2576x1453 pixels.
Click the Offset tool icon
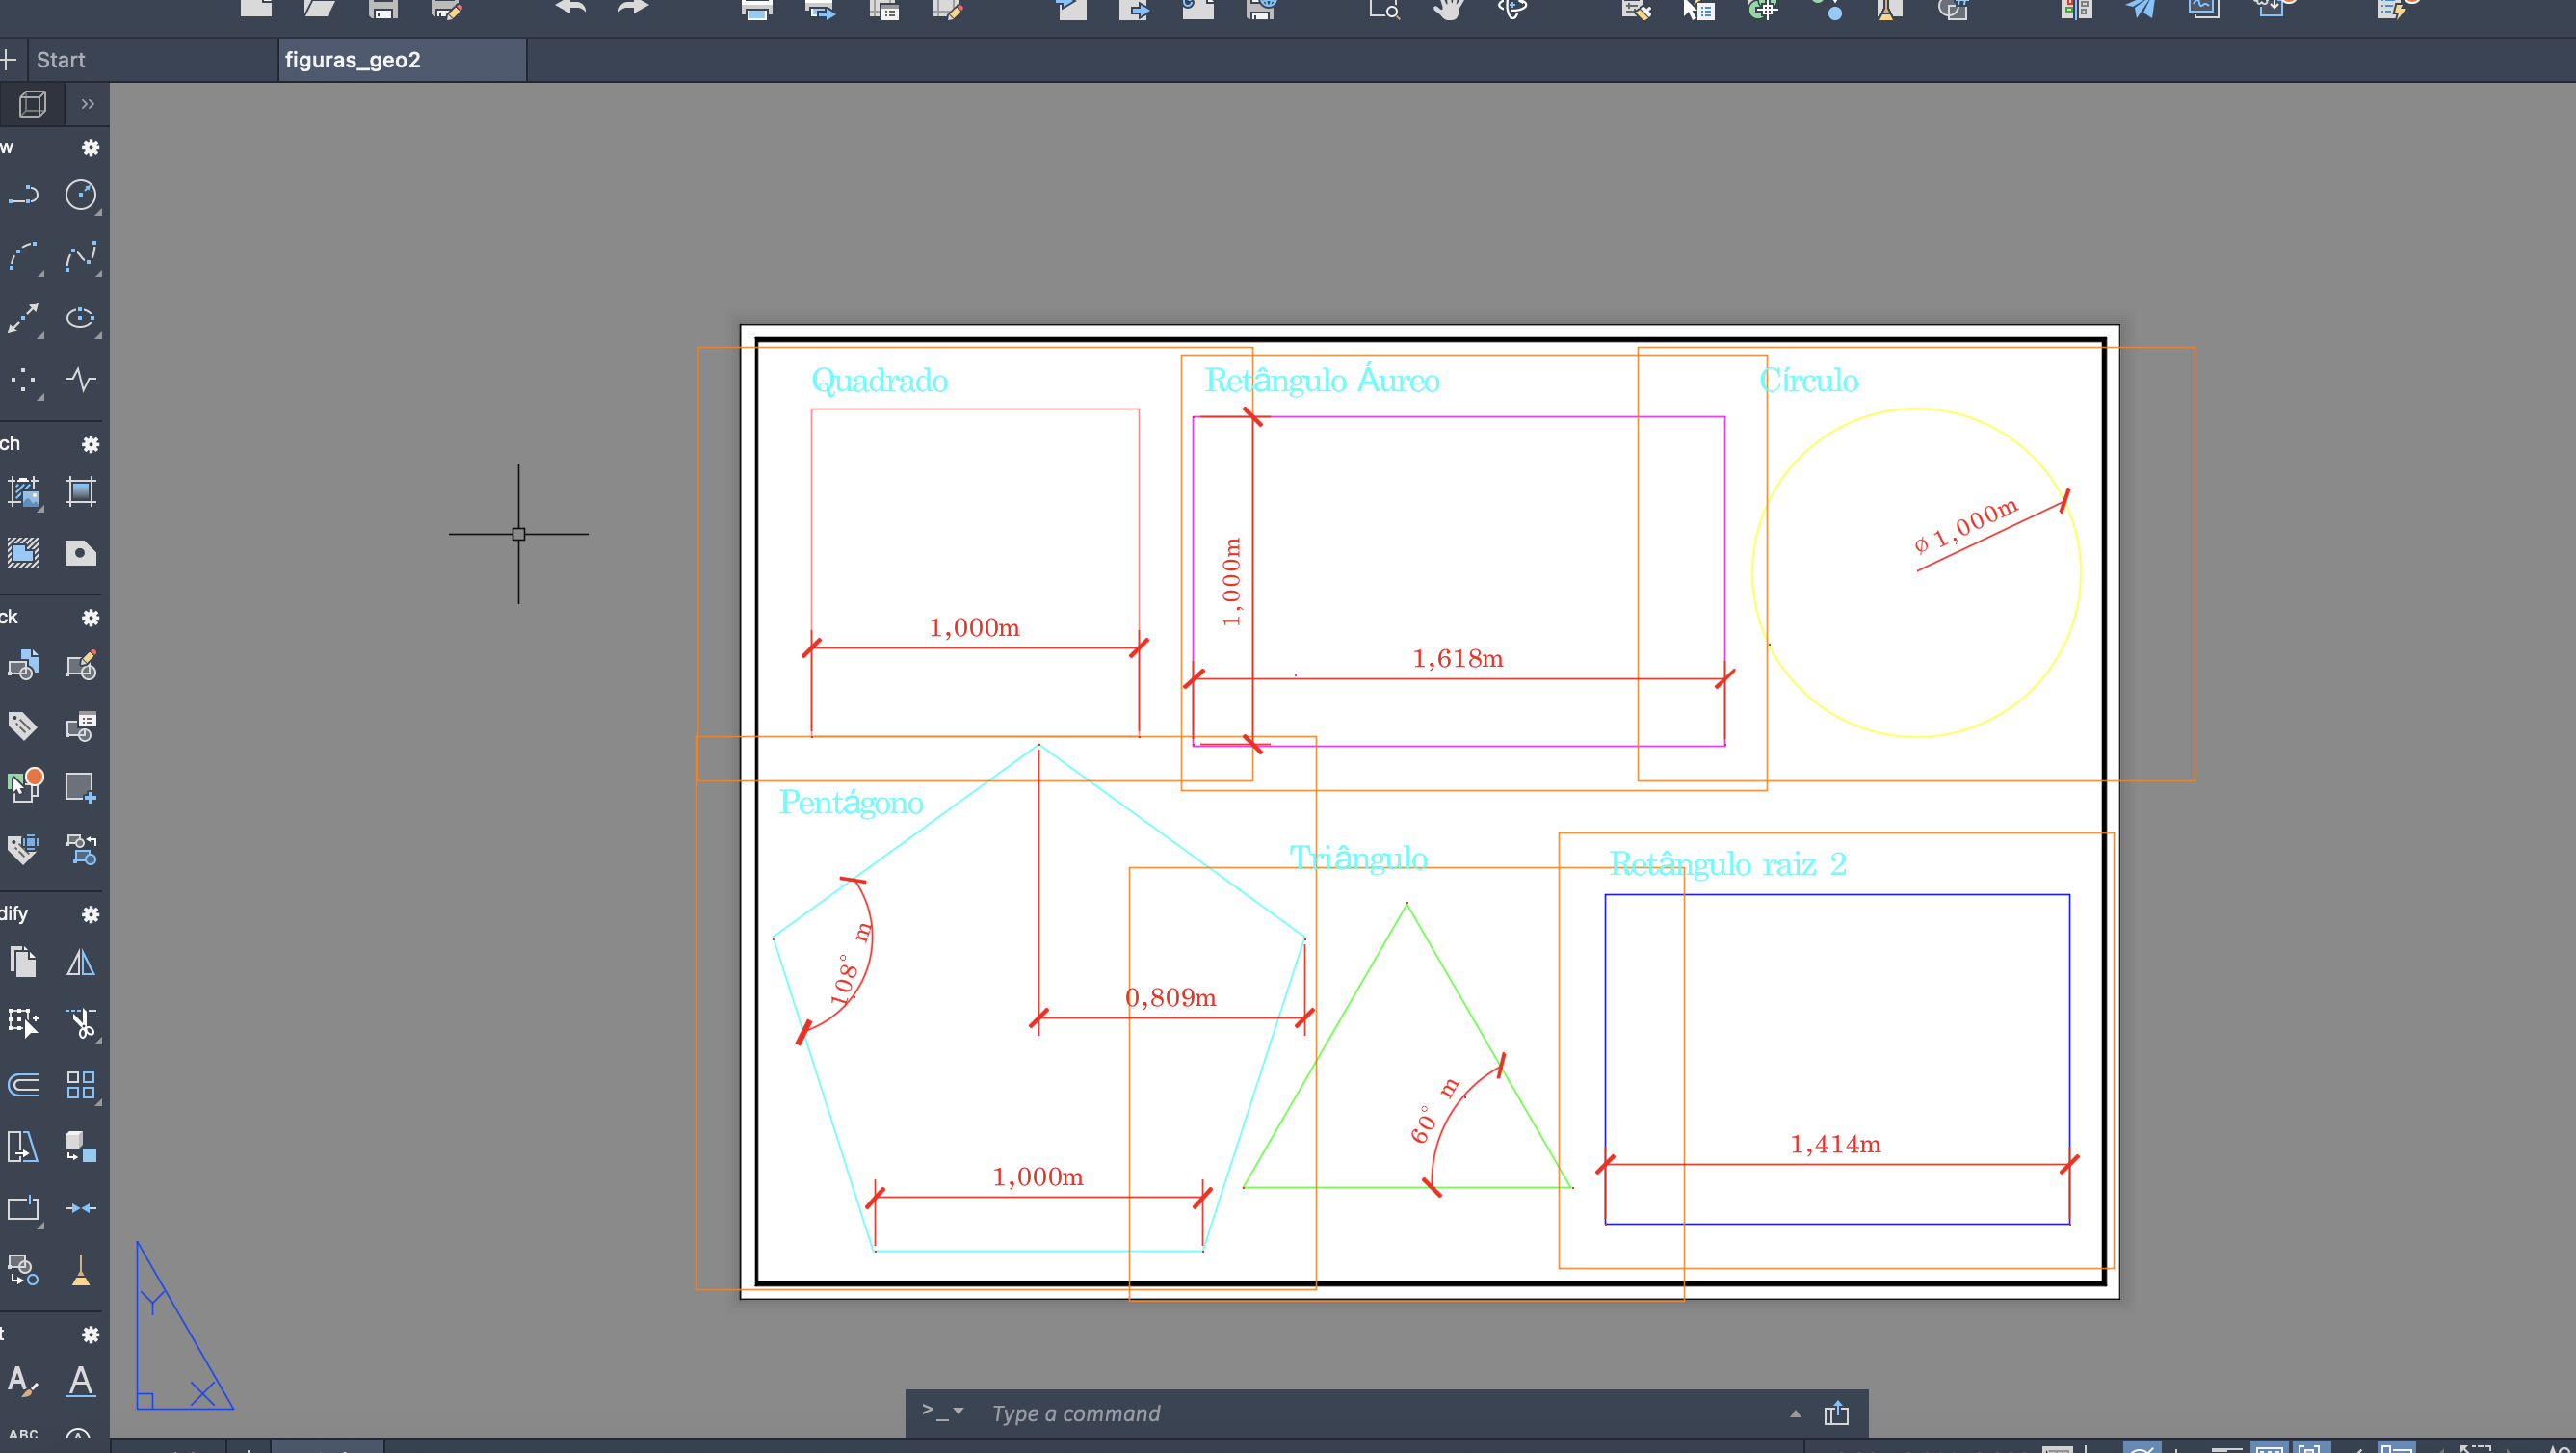[x=23, y=1085]
